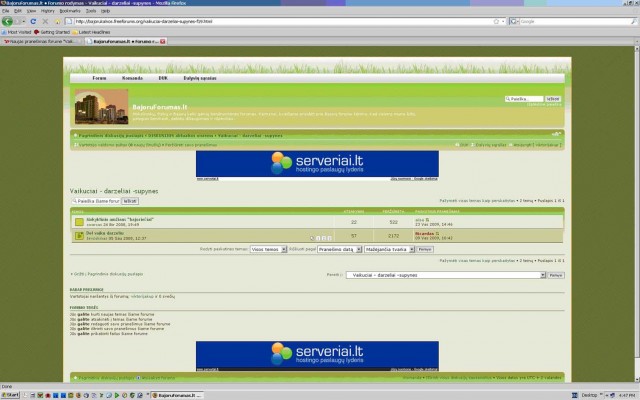
Task: Click the 'Paieška šiame forume' search field
Action: (96, 201)
